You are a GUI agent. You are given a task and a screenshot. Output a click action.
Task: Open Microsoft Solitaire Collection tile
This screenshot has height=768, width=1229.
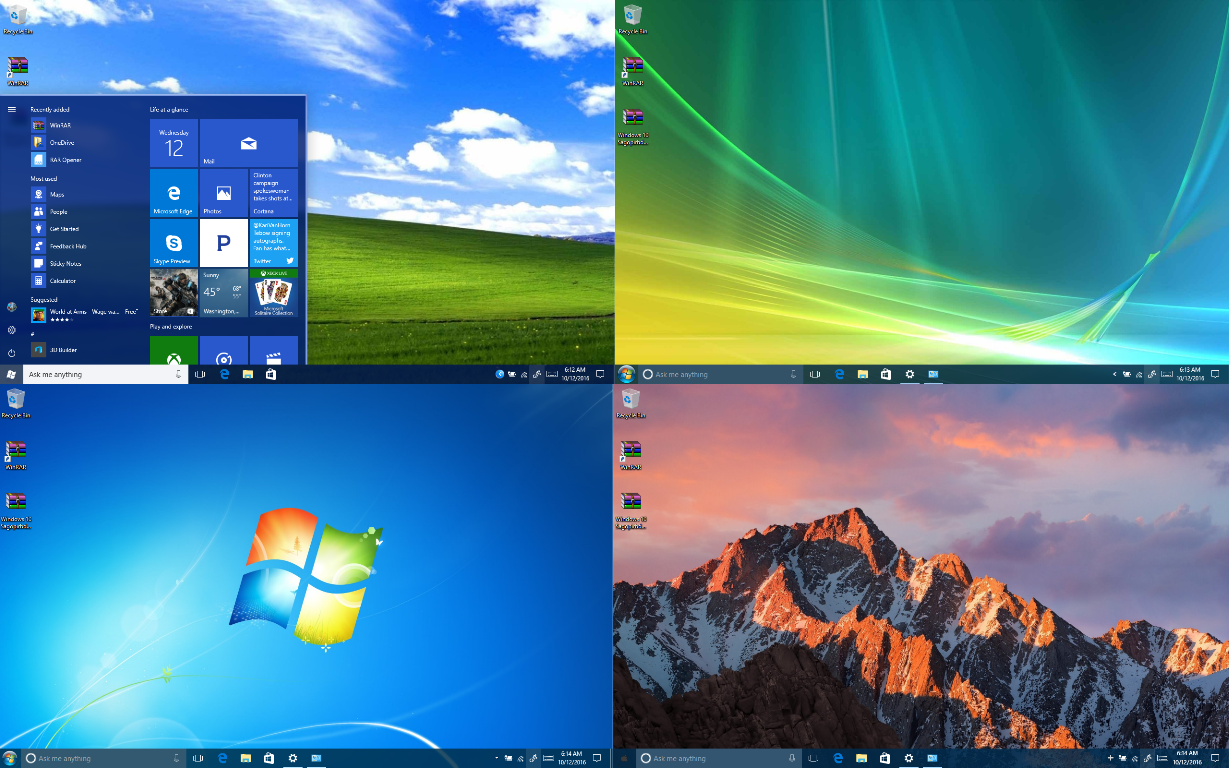pyautogui.click(x=274, y=292)
